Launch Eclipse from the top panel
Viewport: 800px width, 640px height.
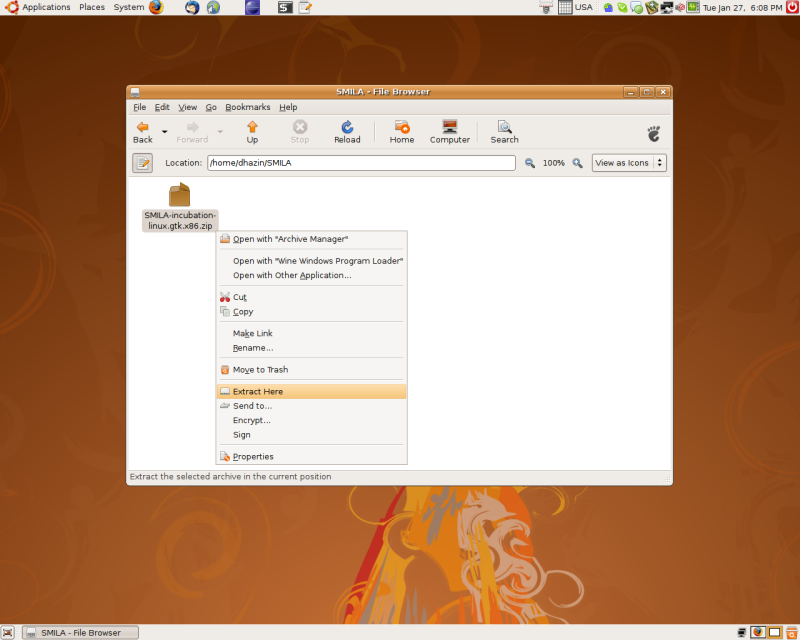coord(252,7)
